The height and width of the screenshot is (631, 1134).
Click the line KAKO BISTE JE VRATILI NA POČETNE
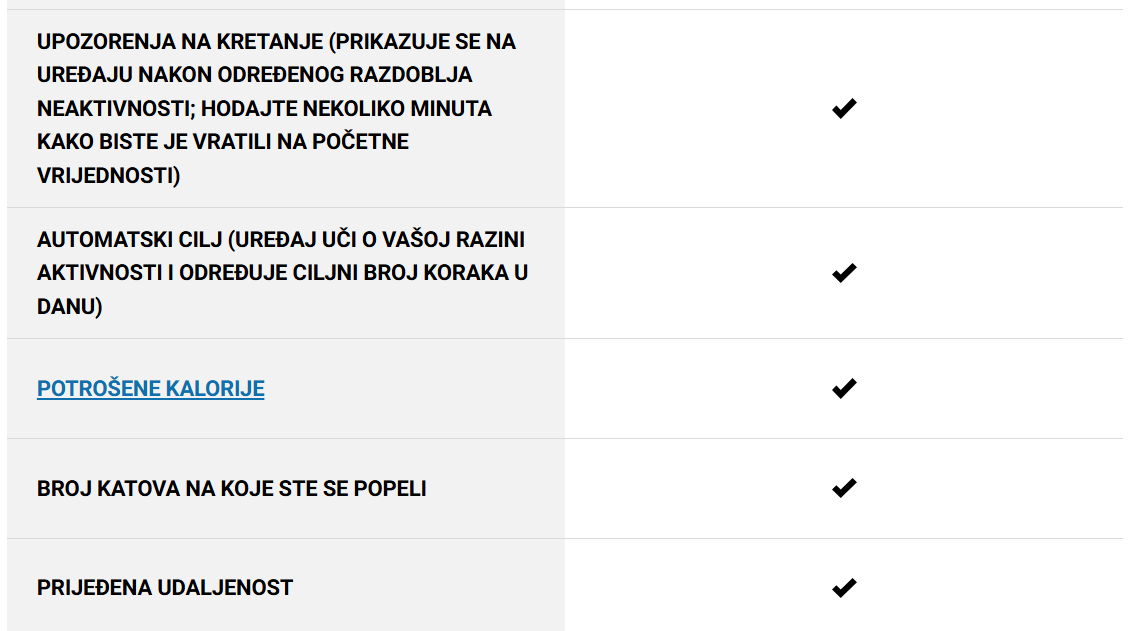(223, 142)
